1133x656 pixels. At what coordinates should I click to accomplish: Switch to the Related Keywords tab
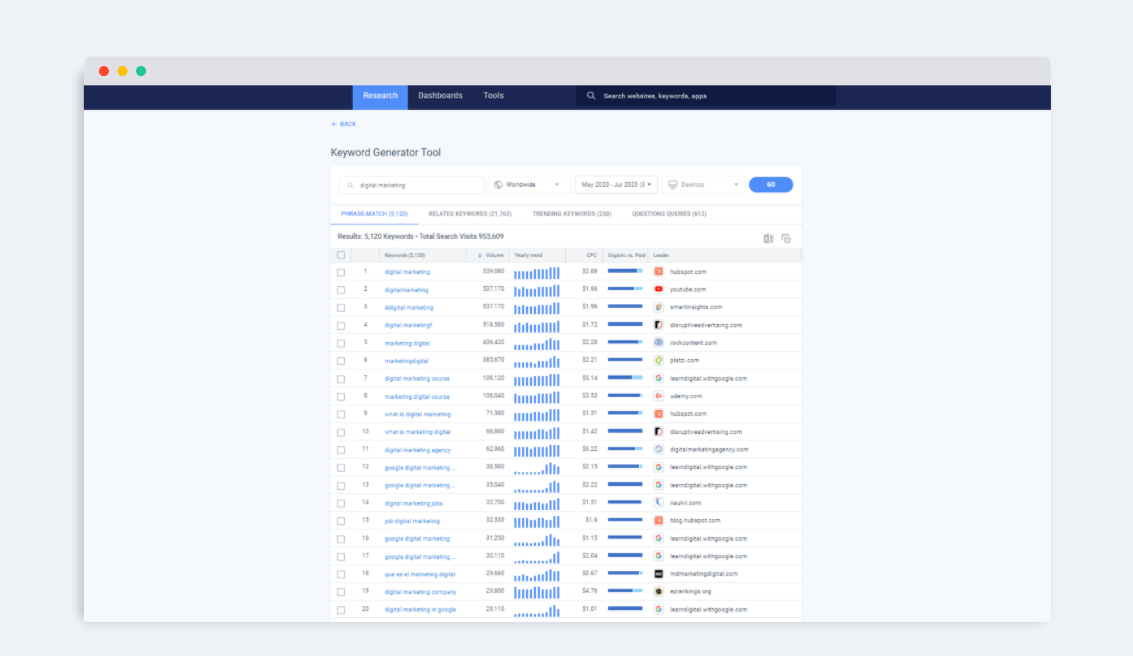(x=470, y=214)
